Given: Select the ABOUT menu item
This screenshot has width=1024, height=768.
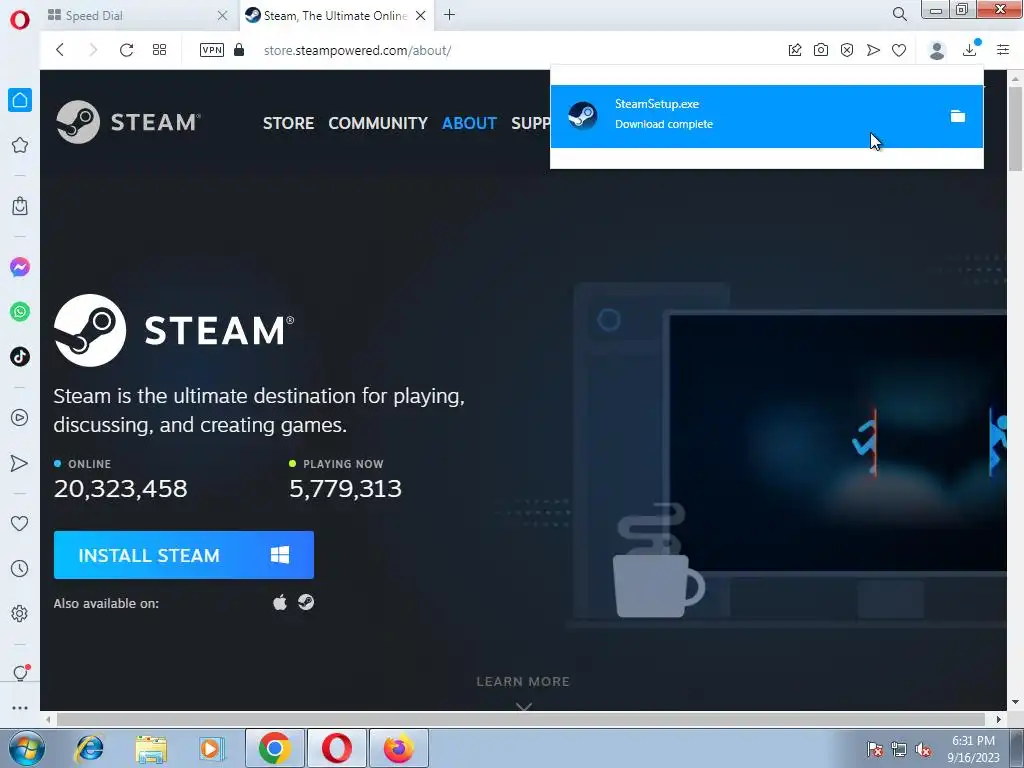Looking at the screenshot, I should coord(469,123).
